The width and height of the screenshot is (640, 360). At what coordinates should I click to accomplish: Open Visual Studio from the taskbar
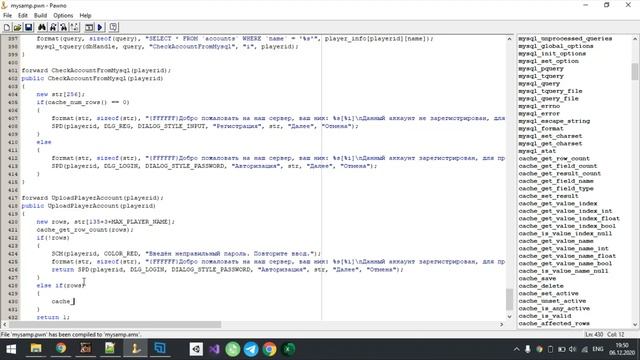pyautogui.click(x=214, y=349)
